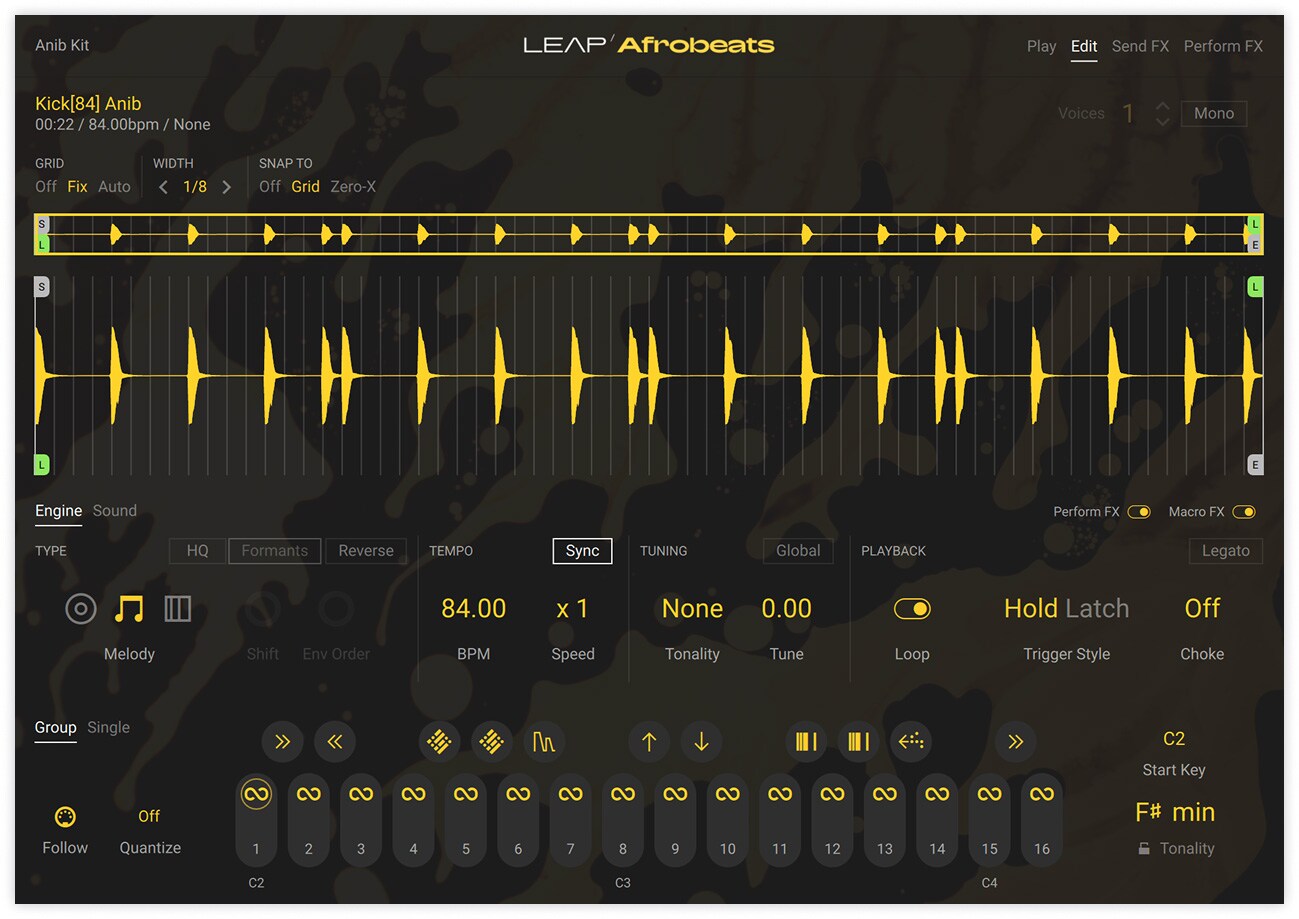Click the loop icon on pad 5
The image size is (1299, 919).
point(465,794)
